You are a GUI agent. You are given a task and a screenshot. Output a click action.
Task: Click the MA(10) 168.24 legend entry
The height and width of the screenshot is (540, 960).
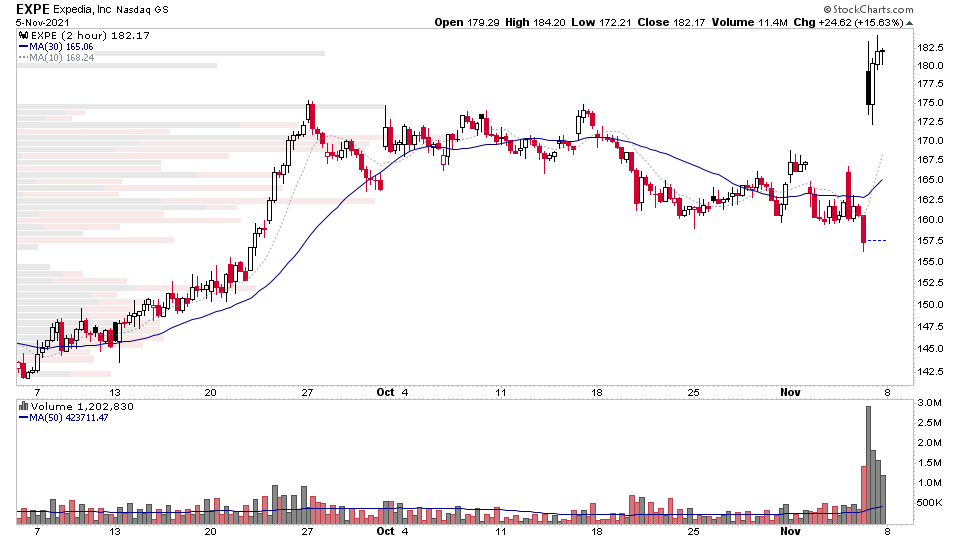(x=56, y=58)
